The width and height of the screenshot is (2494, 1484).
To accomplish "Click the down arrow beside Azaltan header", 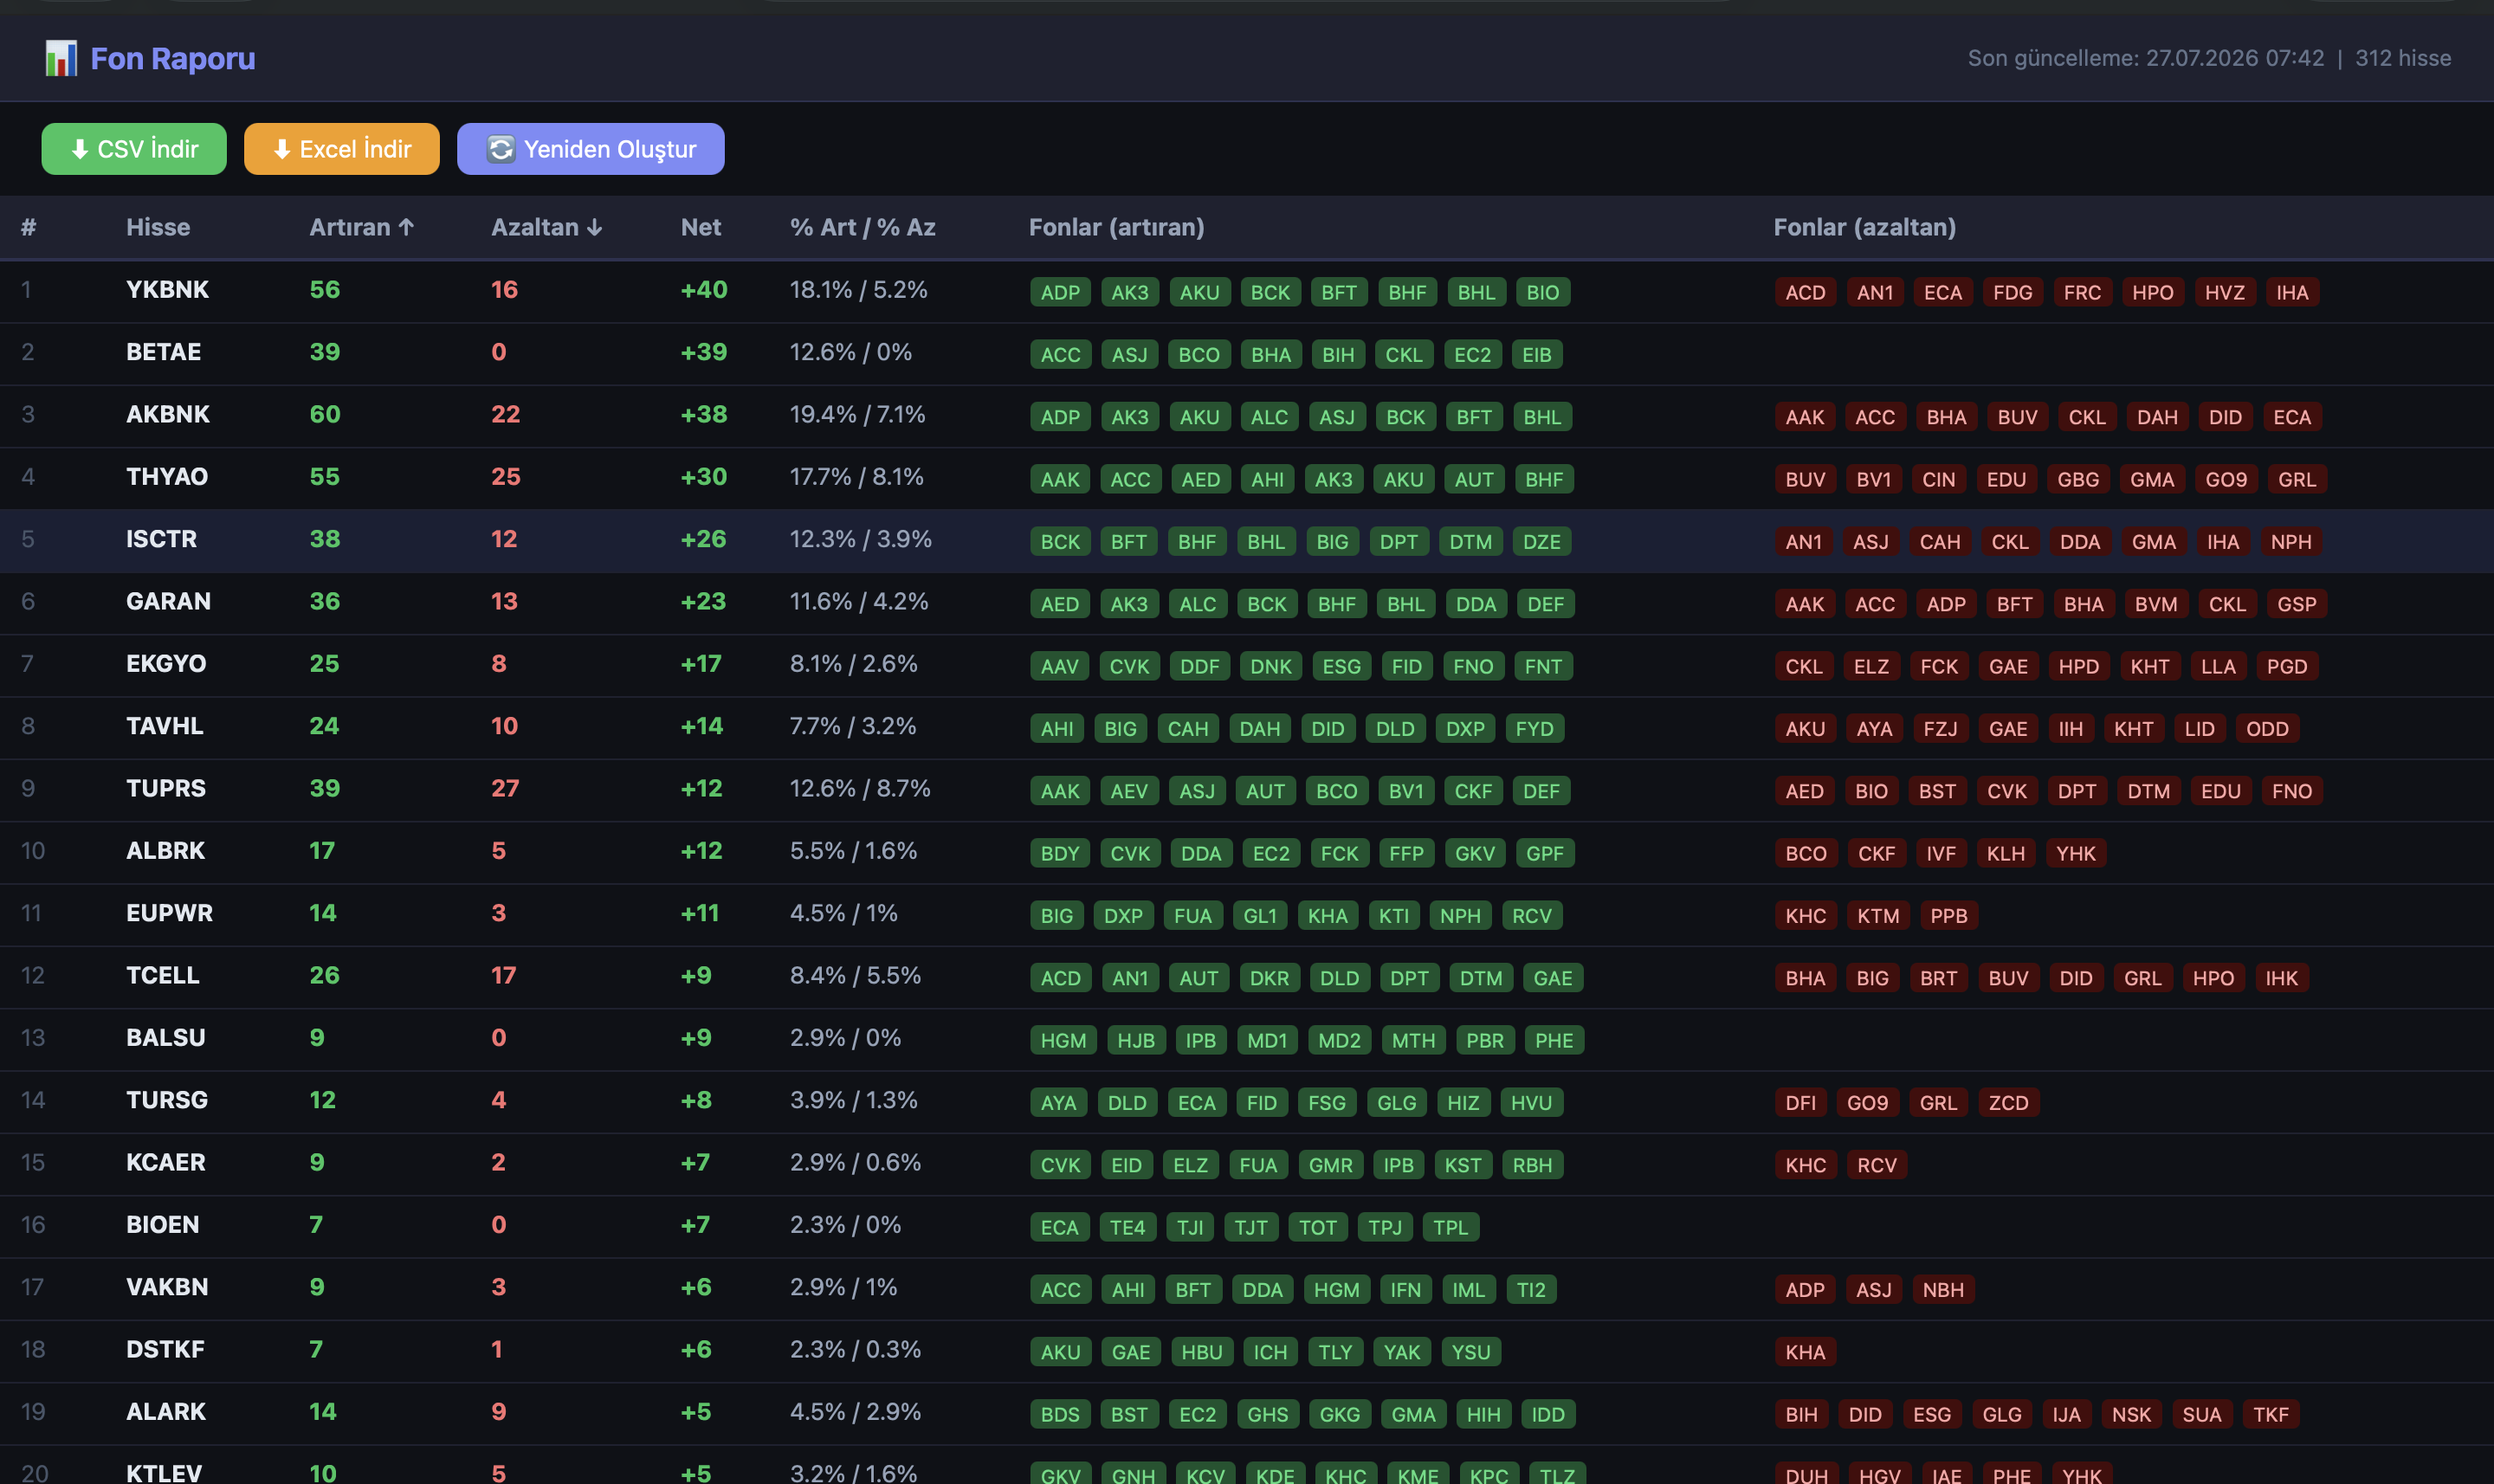I will (595, 227).
